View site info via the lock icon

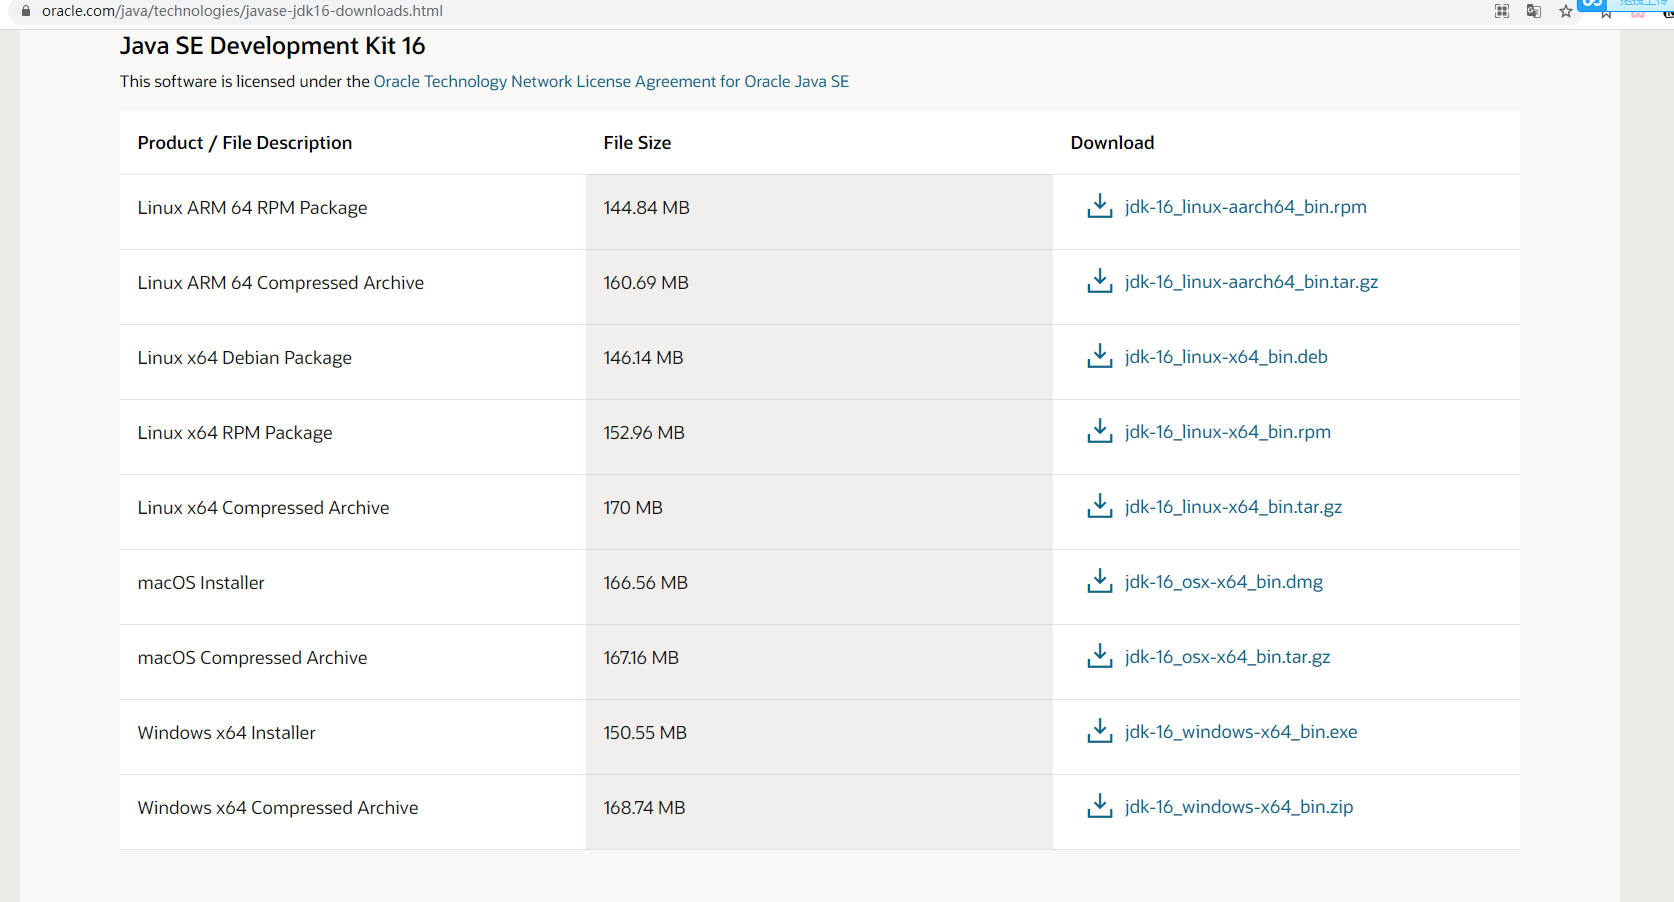pos(26,11)
